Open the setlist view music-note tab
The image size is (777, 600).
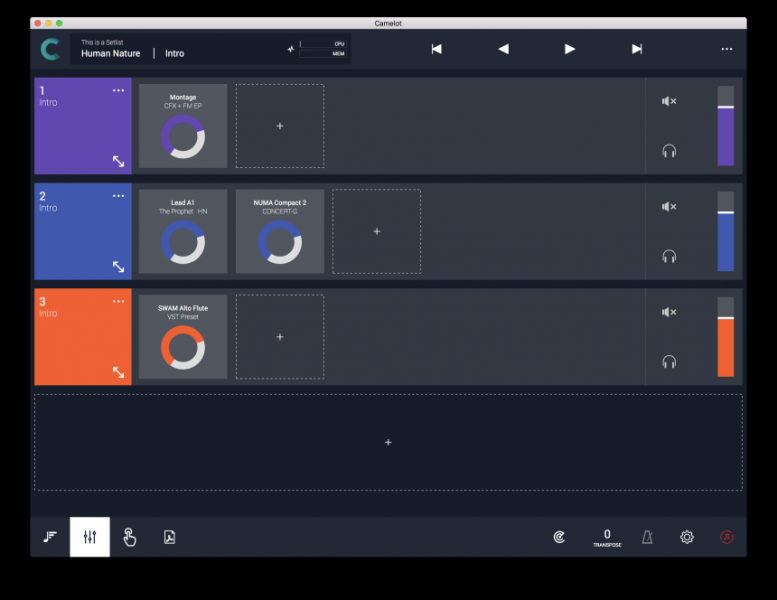pyautogui.click(x=50, y=537)
